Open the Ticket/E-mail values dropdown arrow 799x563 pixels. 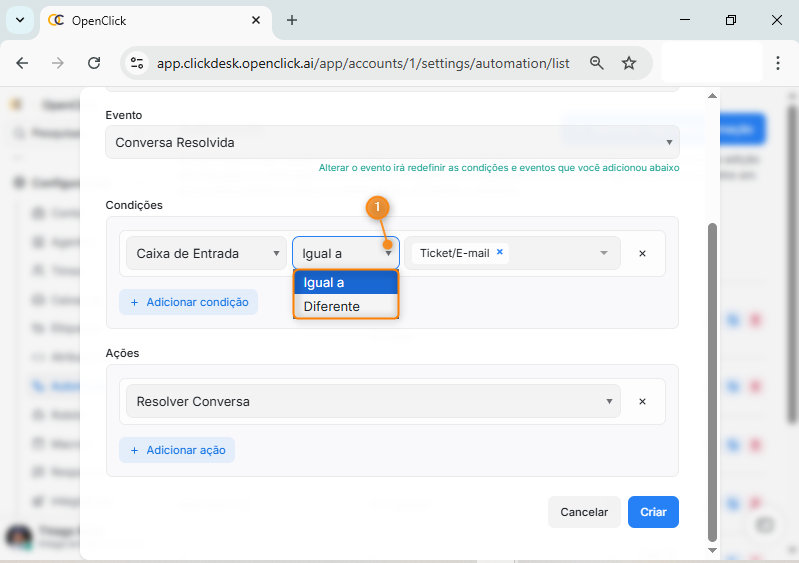(604, 253)
